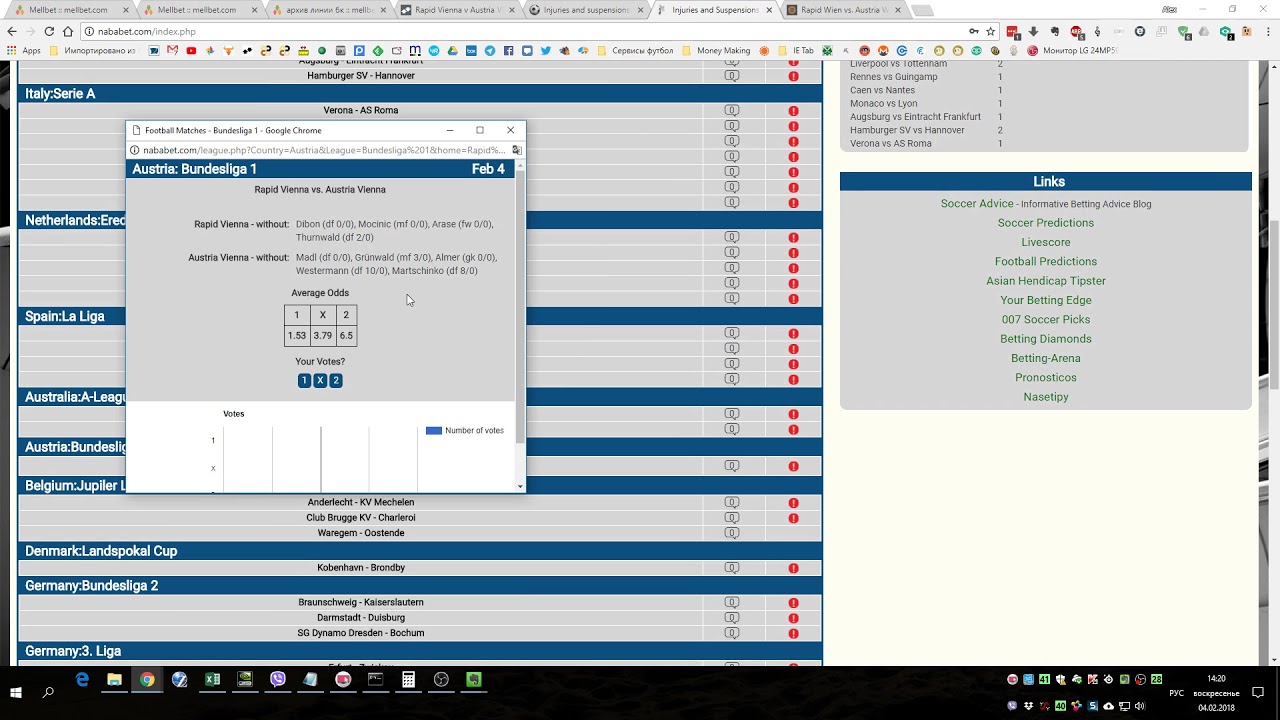Switch to Rapid Wien vs. Austria tab

843,10
